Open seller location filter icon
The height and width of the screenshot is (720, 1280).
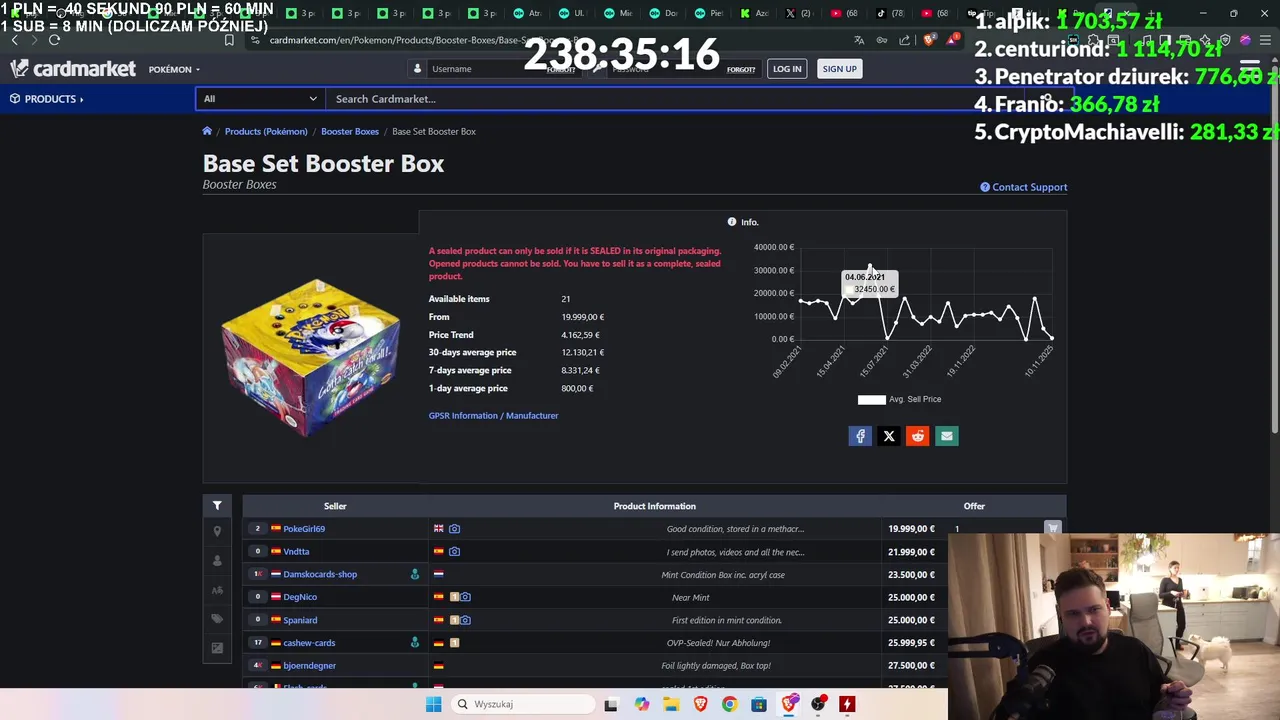[217, 532]
